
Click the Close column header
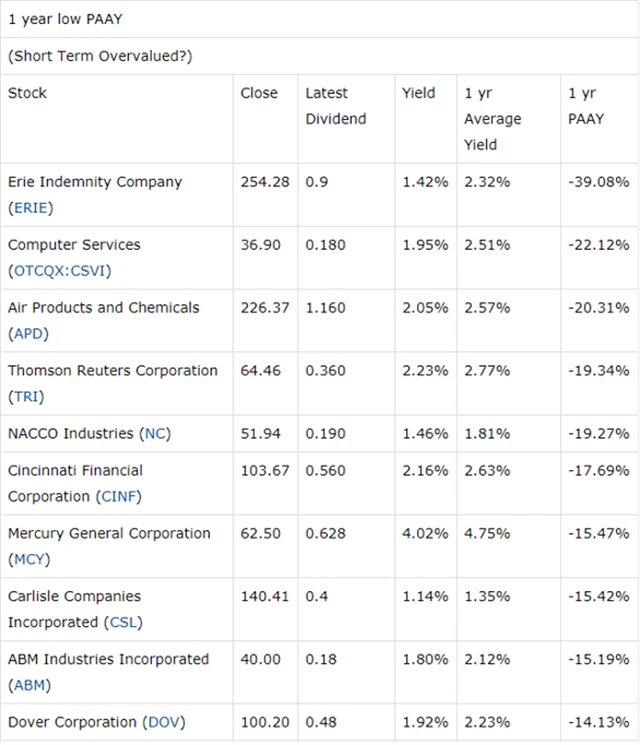pos(259,93)
